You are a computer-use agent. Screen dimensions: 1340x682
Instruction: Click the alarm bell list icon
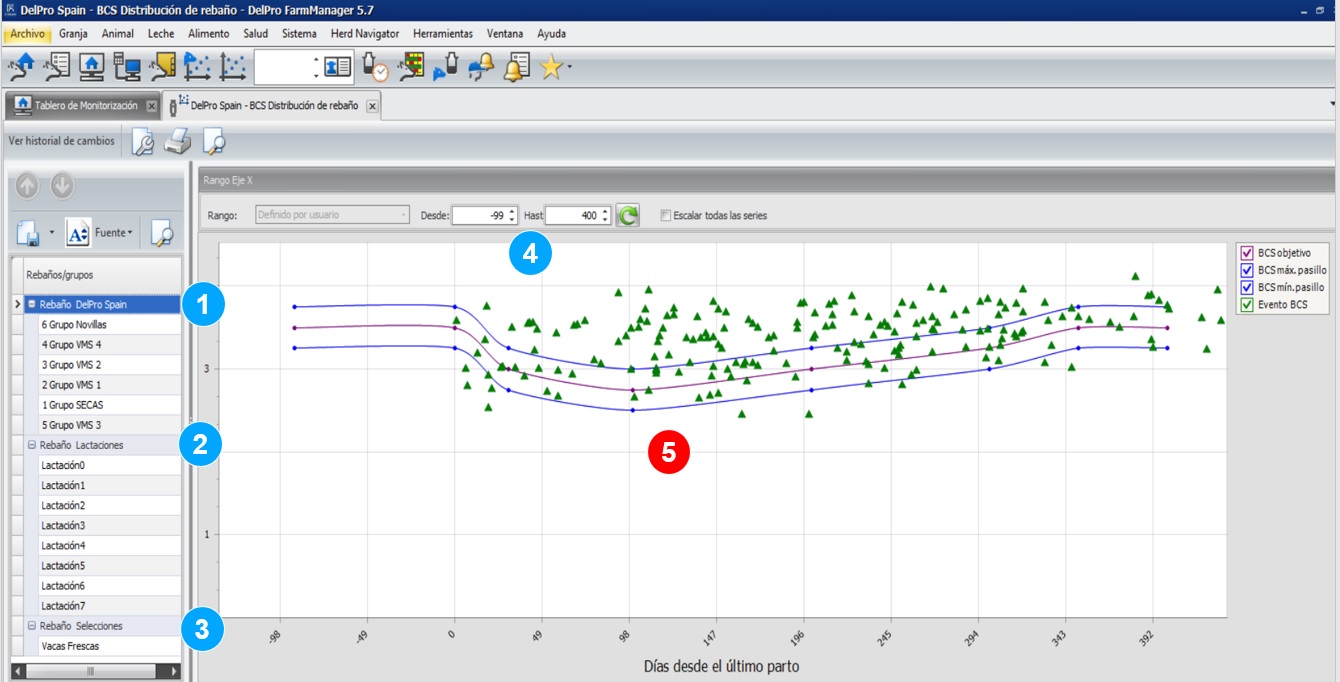click(x=517, y=67)
